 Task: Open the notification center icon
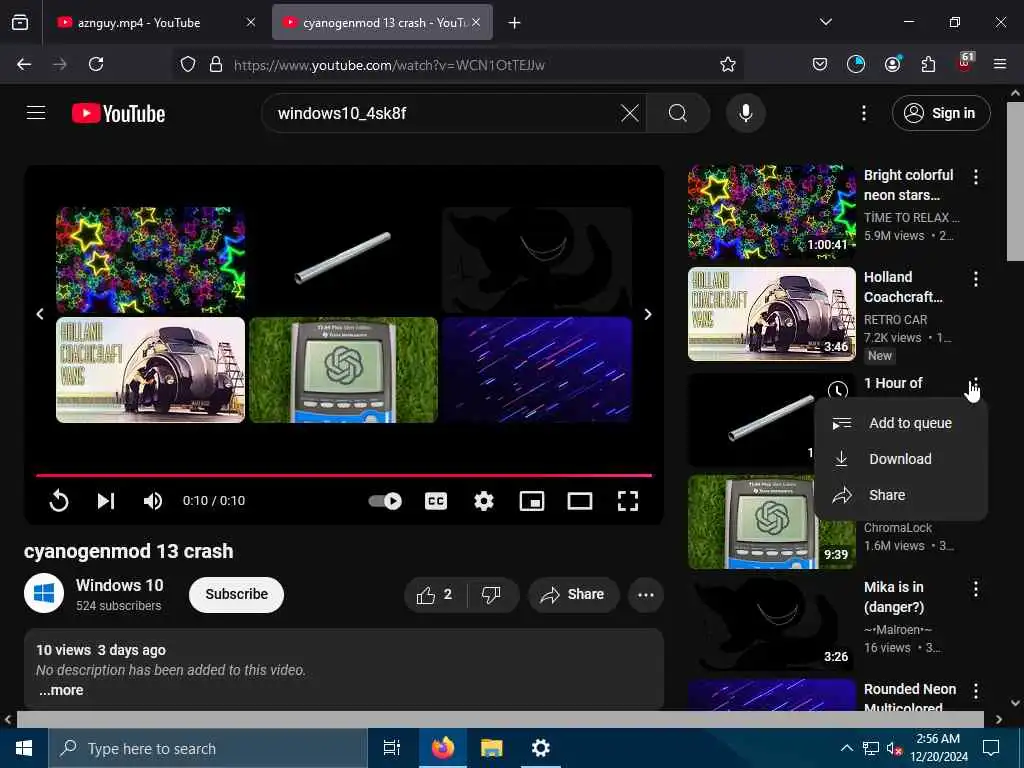point(991,748)
